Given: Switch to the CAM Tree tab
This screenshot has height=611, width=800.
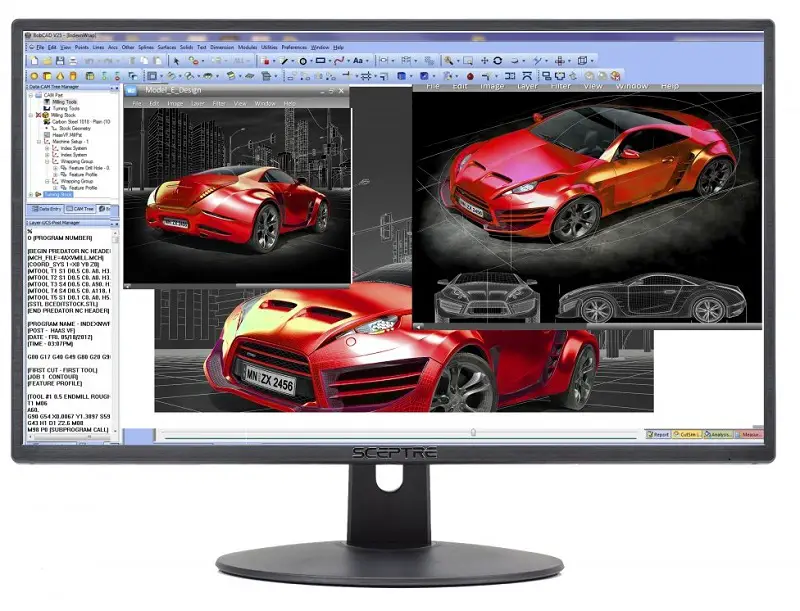Looking at the screenshot, I should coord(80,209).
